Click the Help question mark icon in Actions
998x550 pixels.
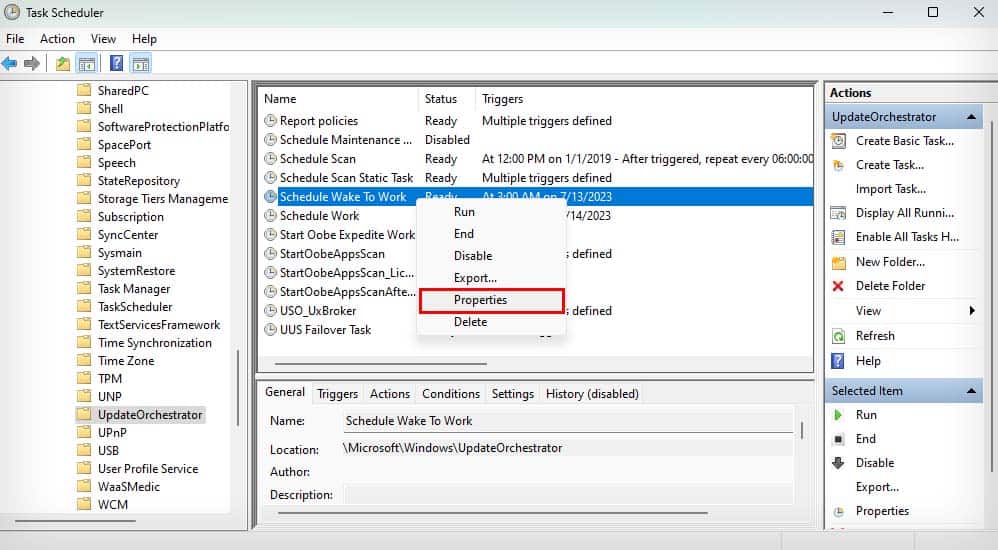tap(838, 361)
